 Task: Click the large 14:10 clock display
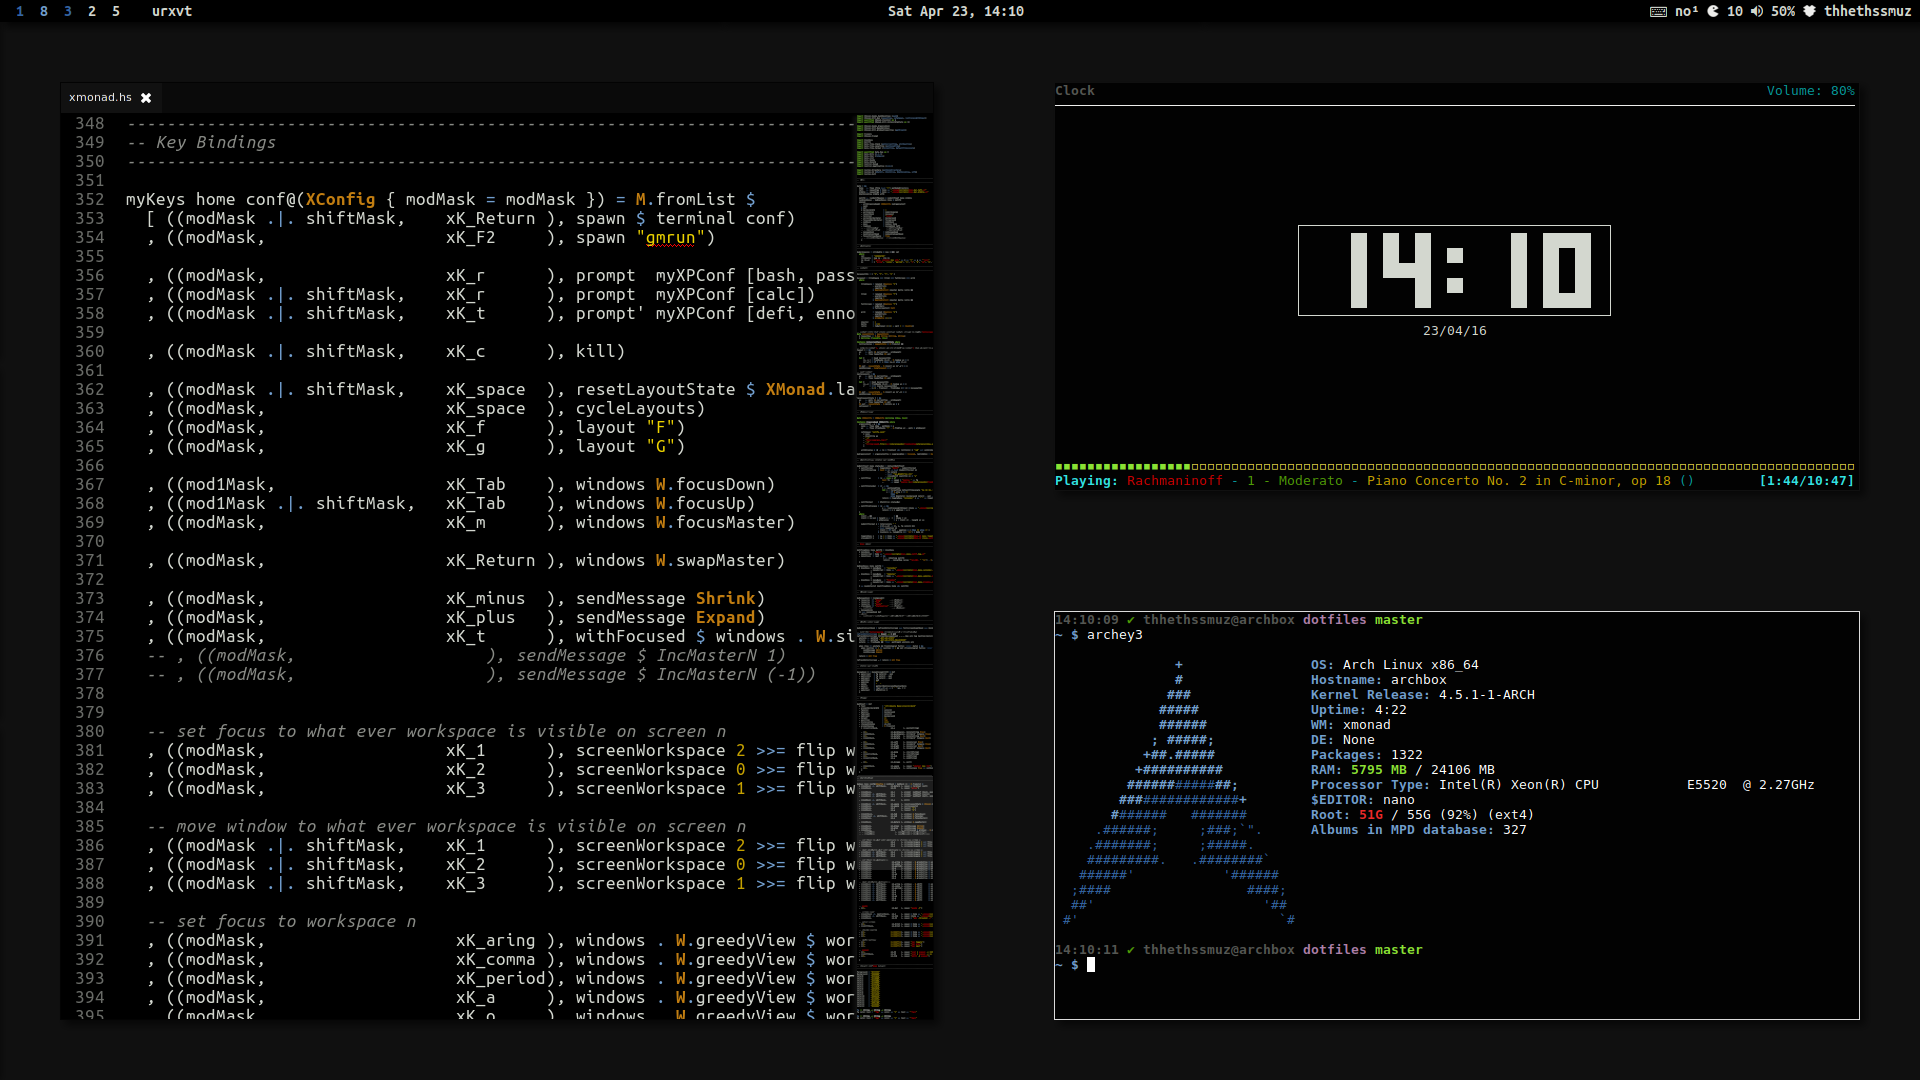coord(1454,270)
